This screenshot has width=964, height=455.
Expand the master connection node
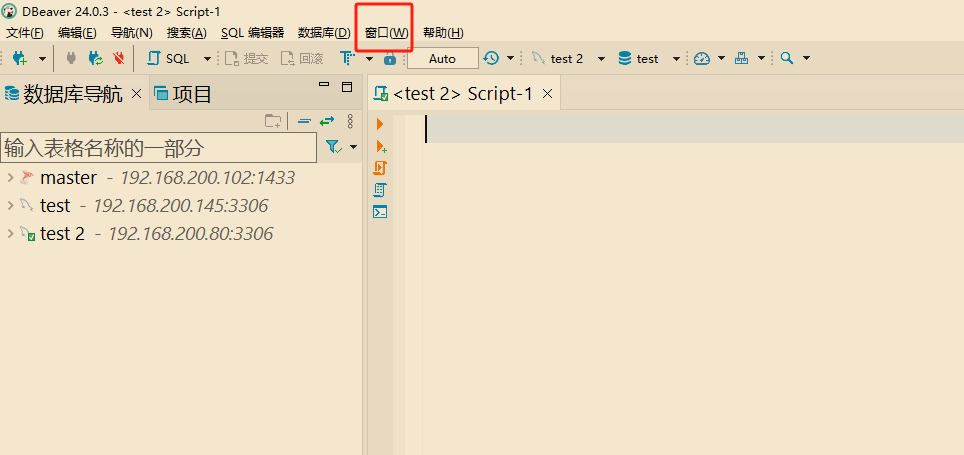click(x=10, y=178)
